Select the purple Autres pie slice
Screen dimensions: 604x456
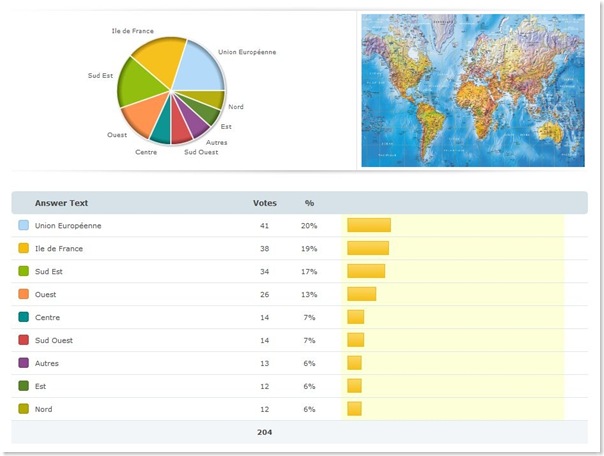pyautogui.click(x=195, y=122)
